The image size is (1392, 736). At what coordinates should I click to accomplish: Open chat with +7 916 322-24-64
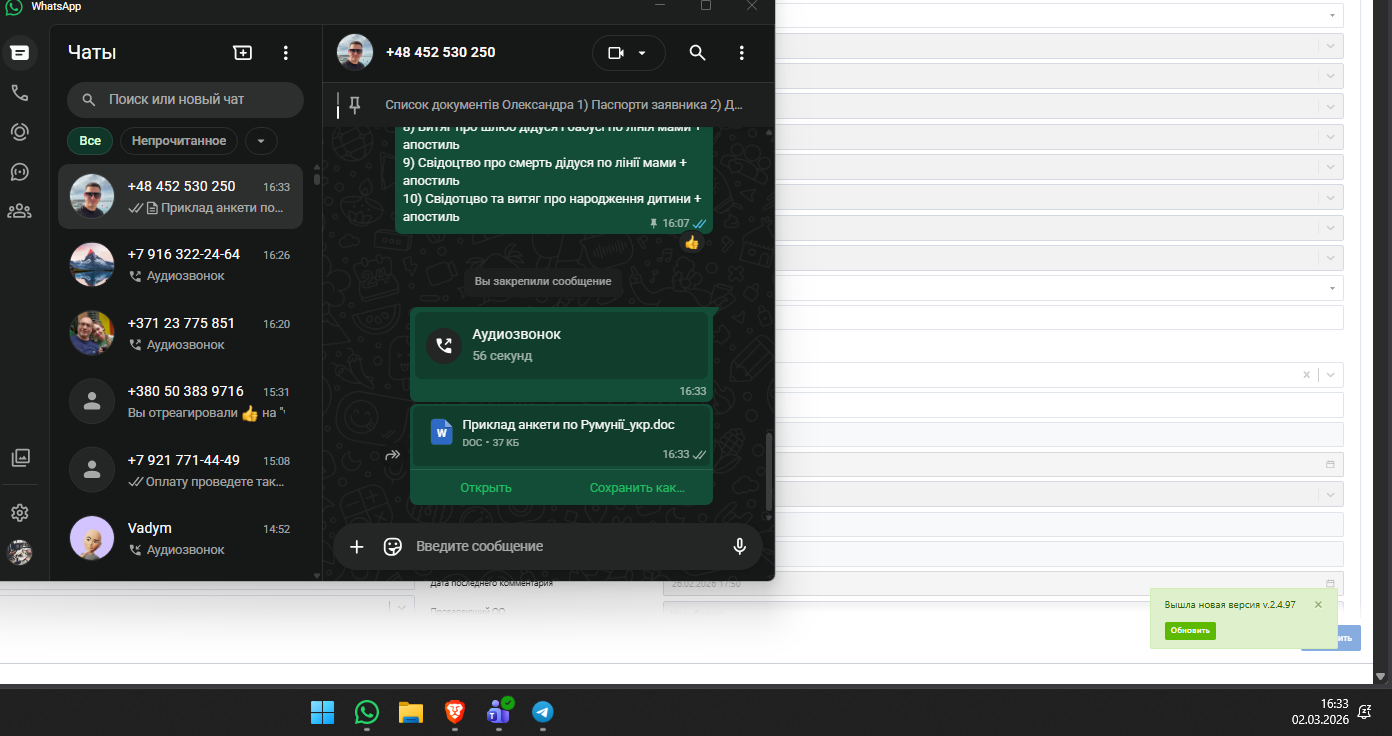point(181,265)
